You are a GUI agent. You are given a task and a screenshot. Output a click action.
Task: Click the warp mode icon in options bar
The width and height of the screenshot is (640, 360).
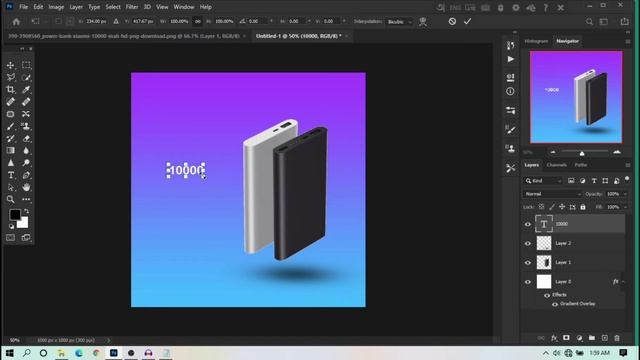point(423,22)
